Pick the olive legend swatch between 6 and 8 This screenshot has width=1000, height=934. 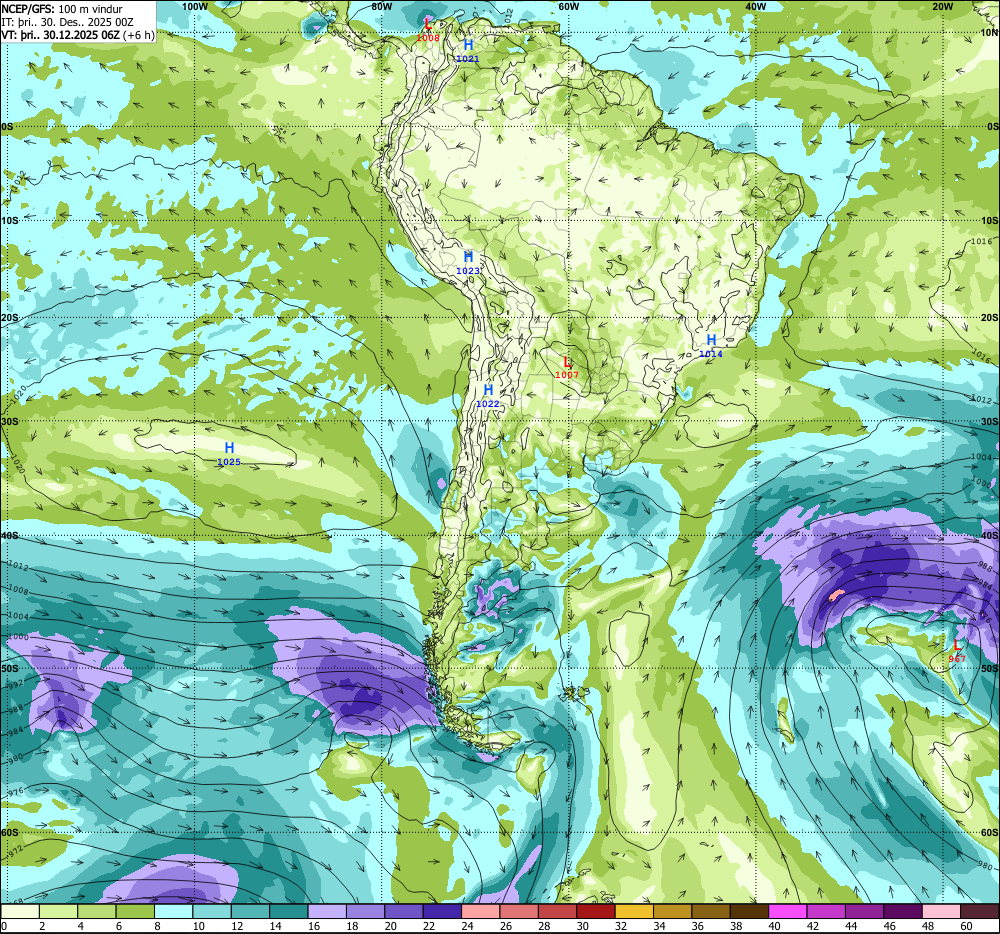pyautogui.click(x=135, y=911)
